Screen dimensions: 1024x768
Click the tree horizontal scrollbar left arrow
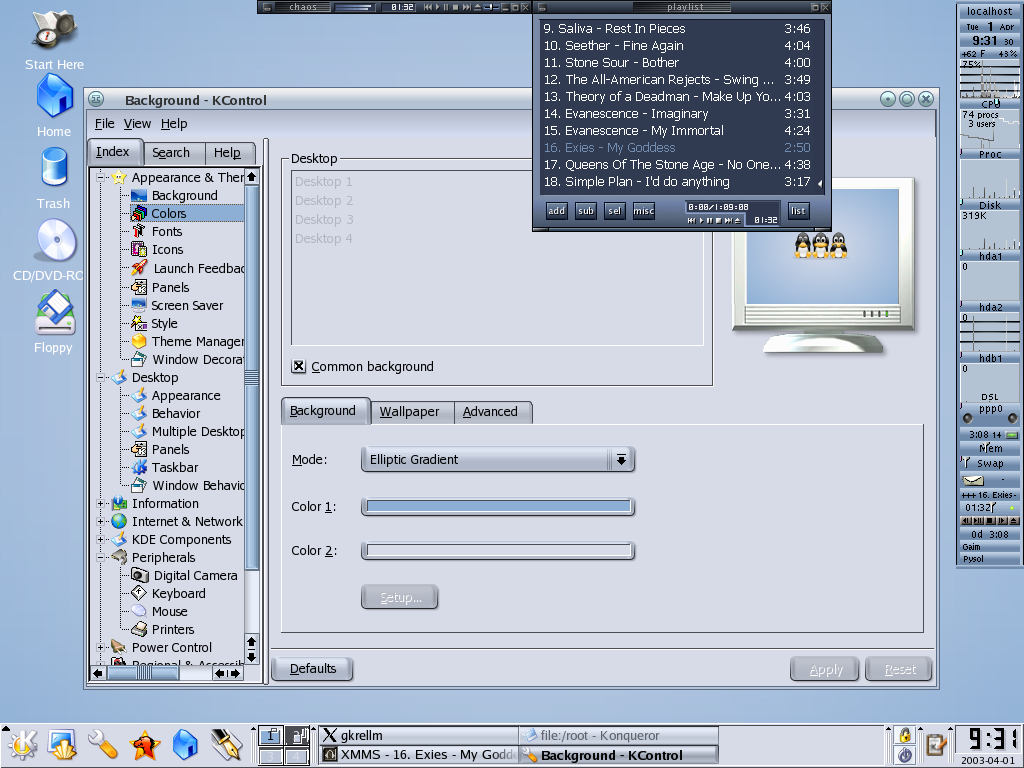(x=98, y=673)
